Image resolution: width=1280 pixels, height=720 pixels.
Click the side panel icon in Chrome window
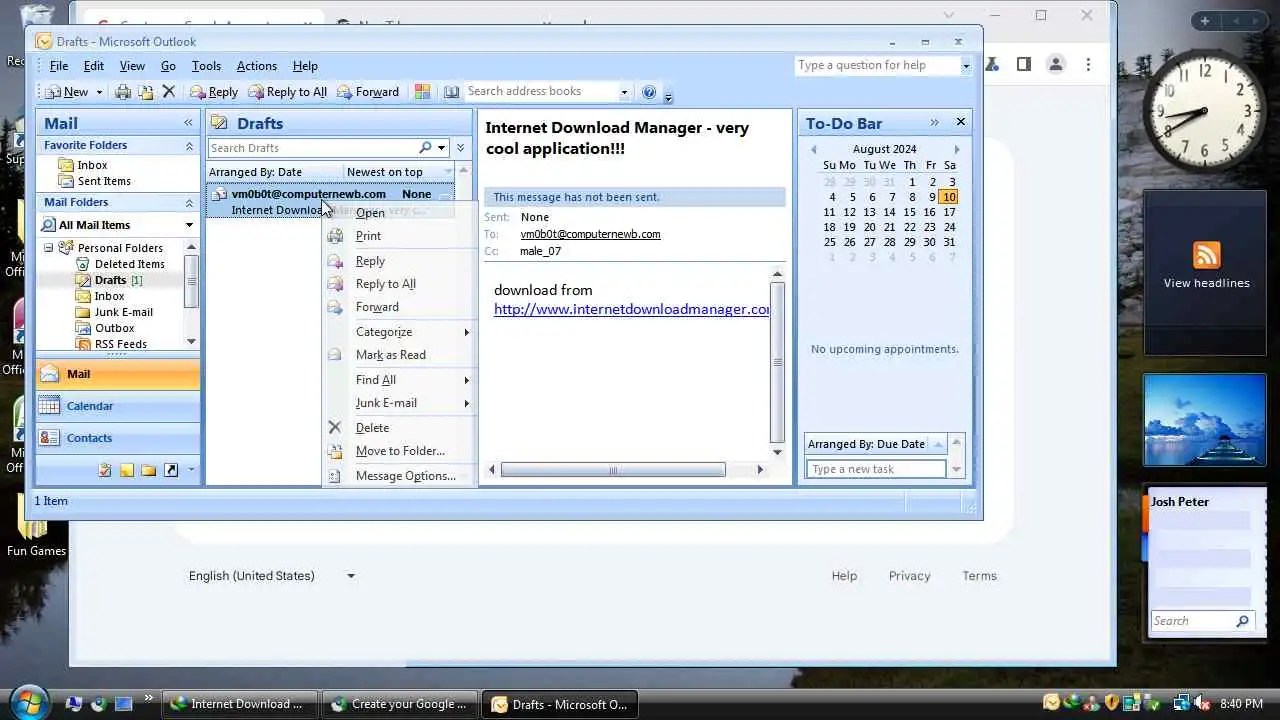(x=1024, y=64)
